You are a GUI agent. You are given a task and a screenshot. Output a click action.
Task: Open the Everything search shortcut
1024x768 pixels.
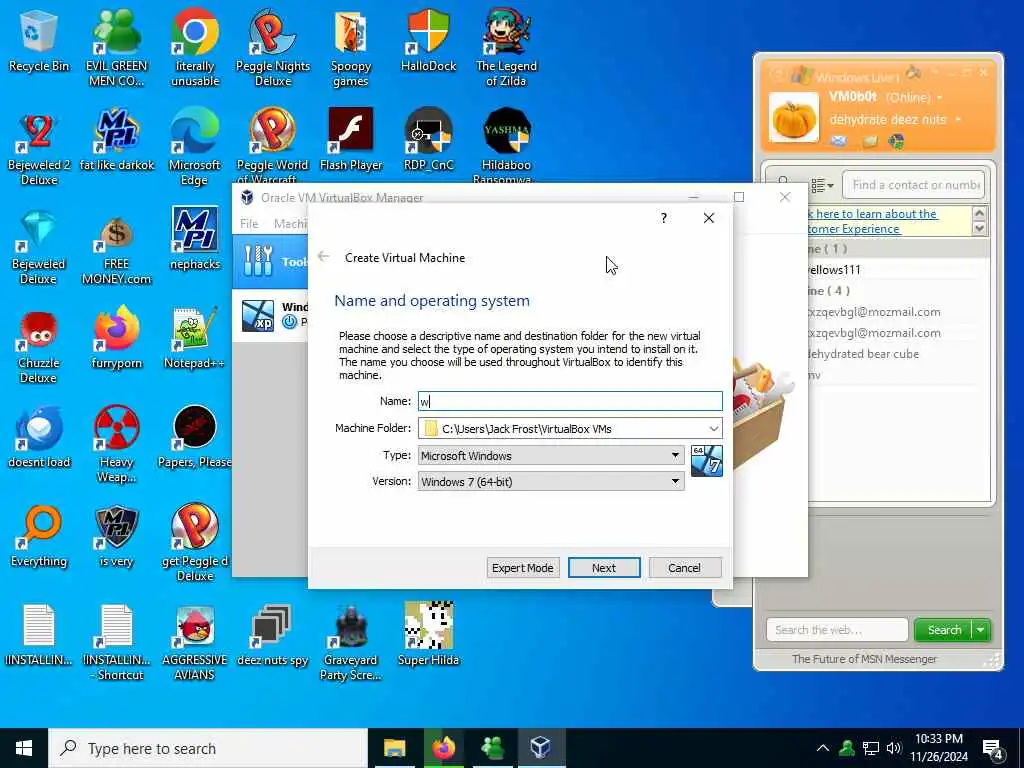click(x=39, y=536)
